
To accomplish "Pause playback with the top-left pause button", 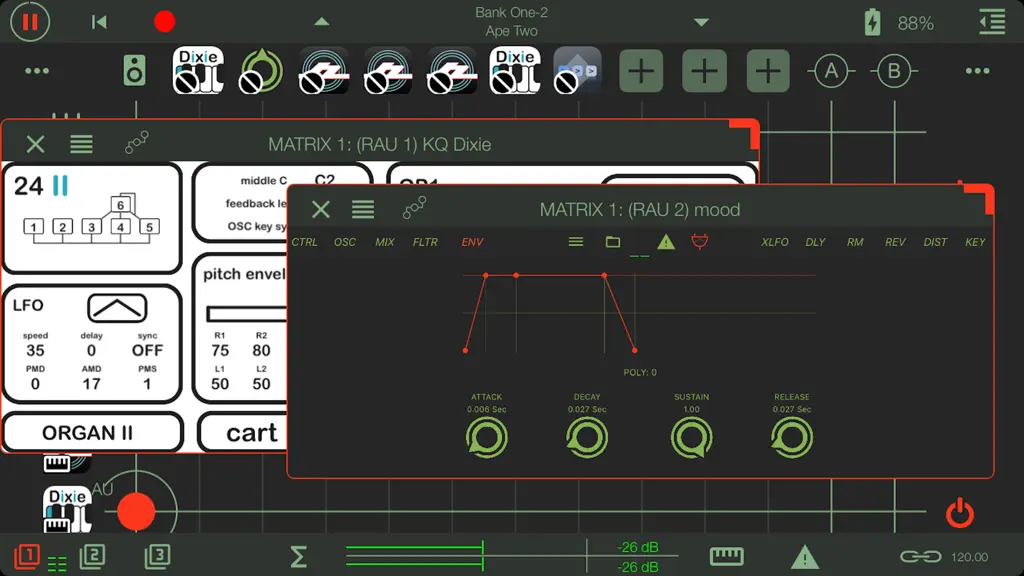I will pyautogui.click(x=30, y=22).
